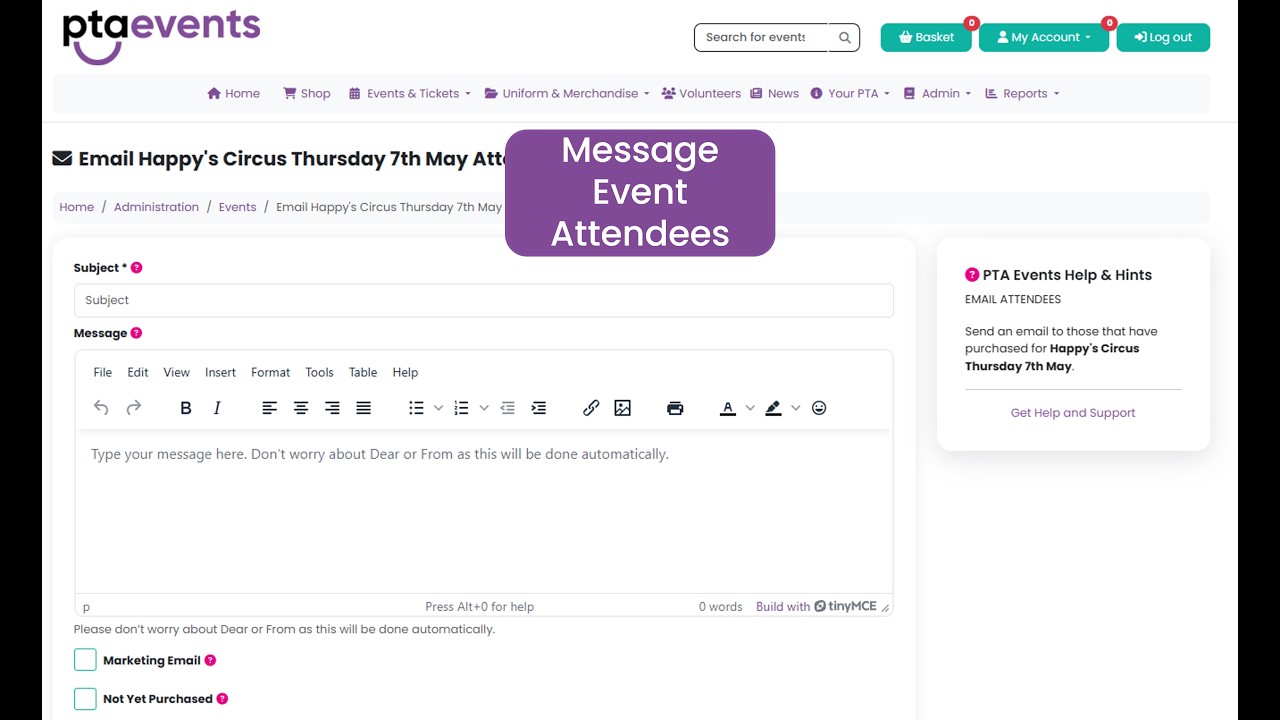
Task: Open the editor File menu
Action: coord(103,372)
